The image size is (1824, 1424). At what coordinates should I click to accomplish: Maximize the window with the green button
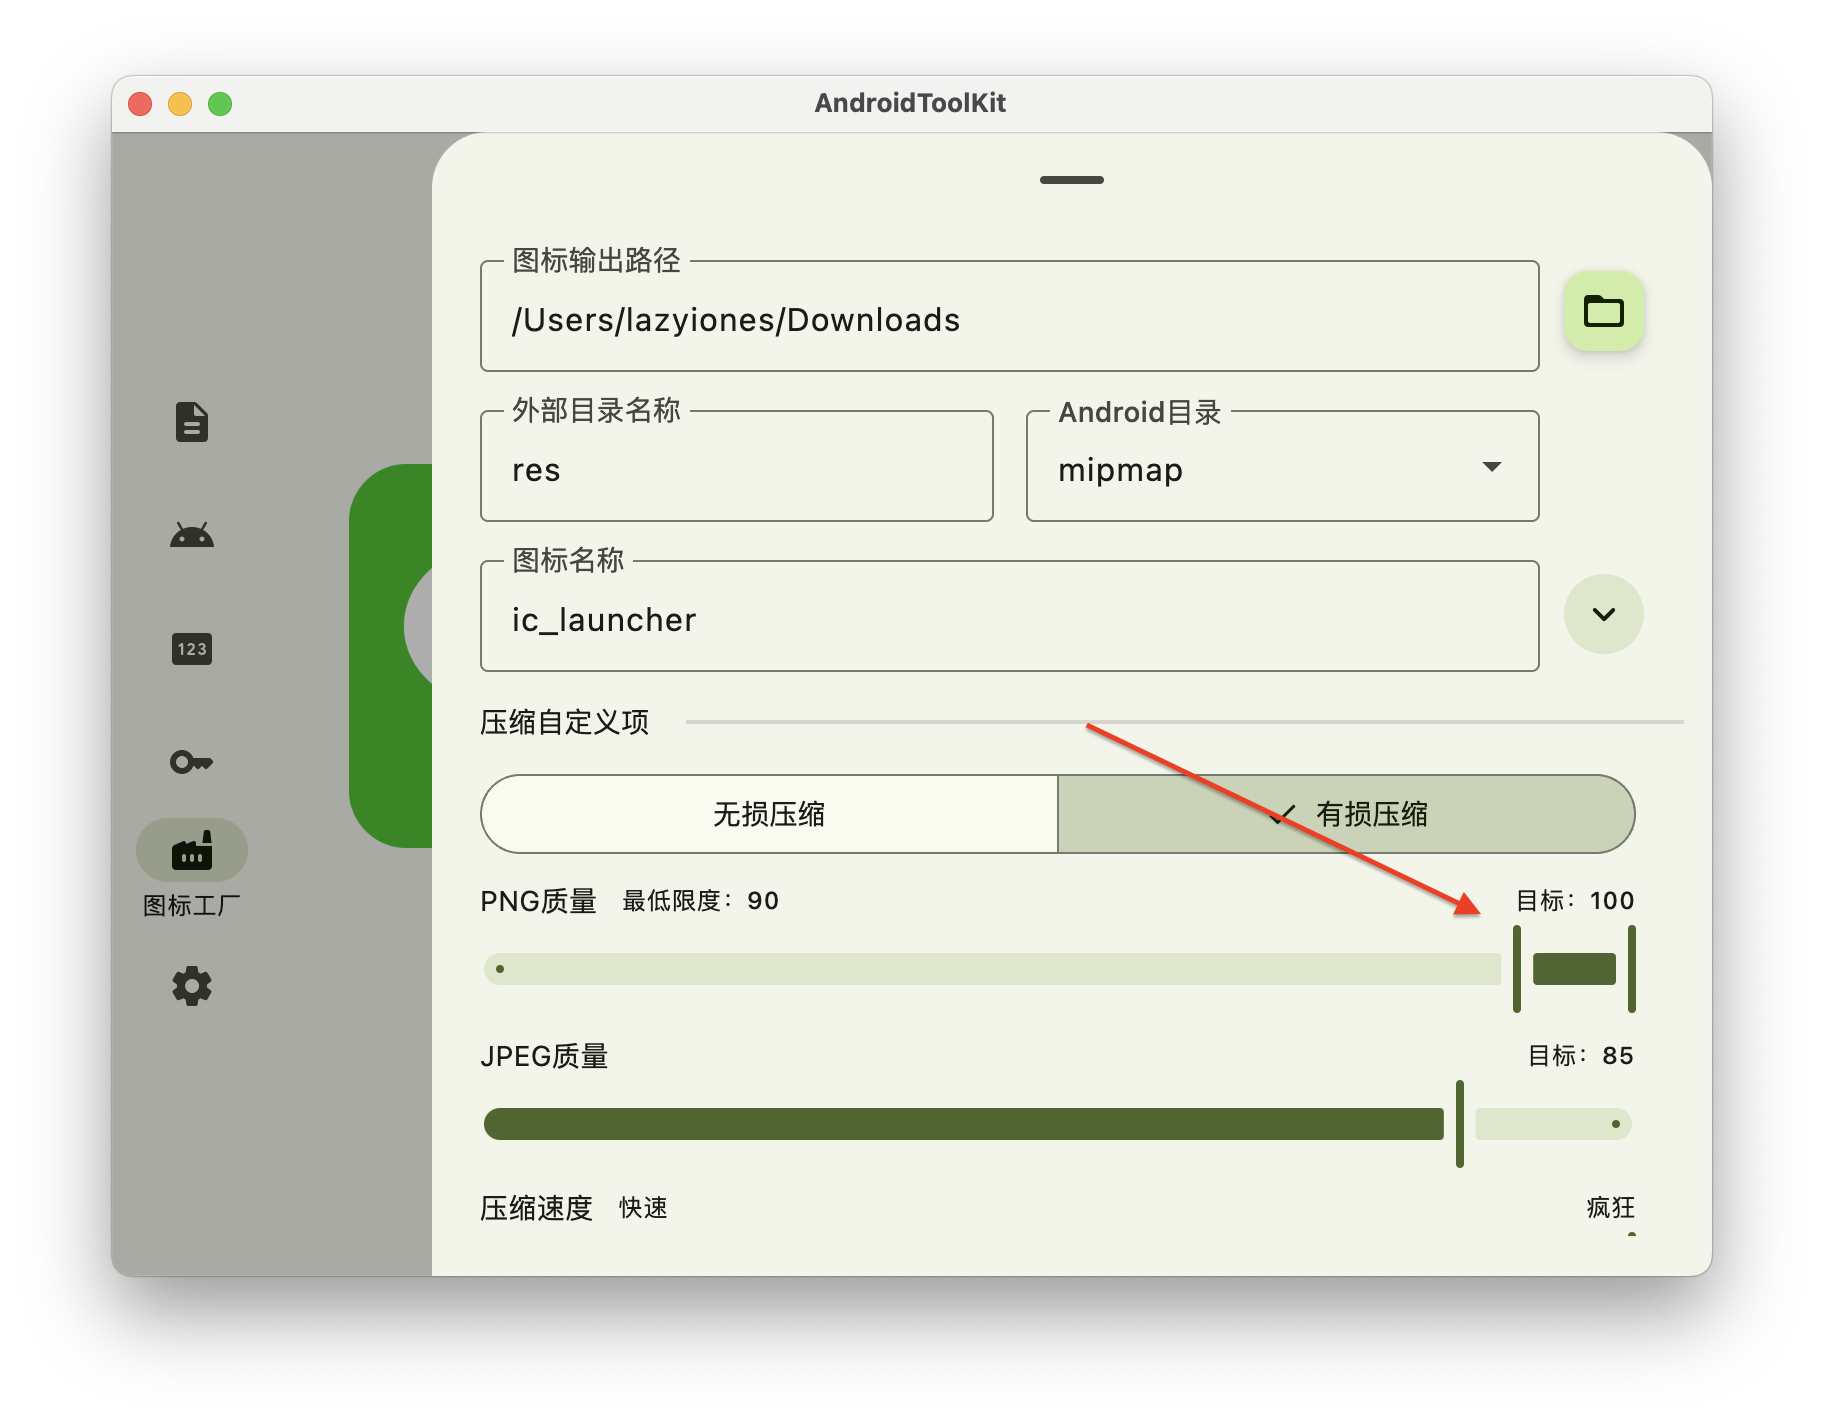[x=220, y=104]
